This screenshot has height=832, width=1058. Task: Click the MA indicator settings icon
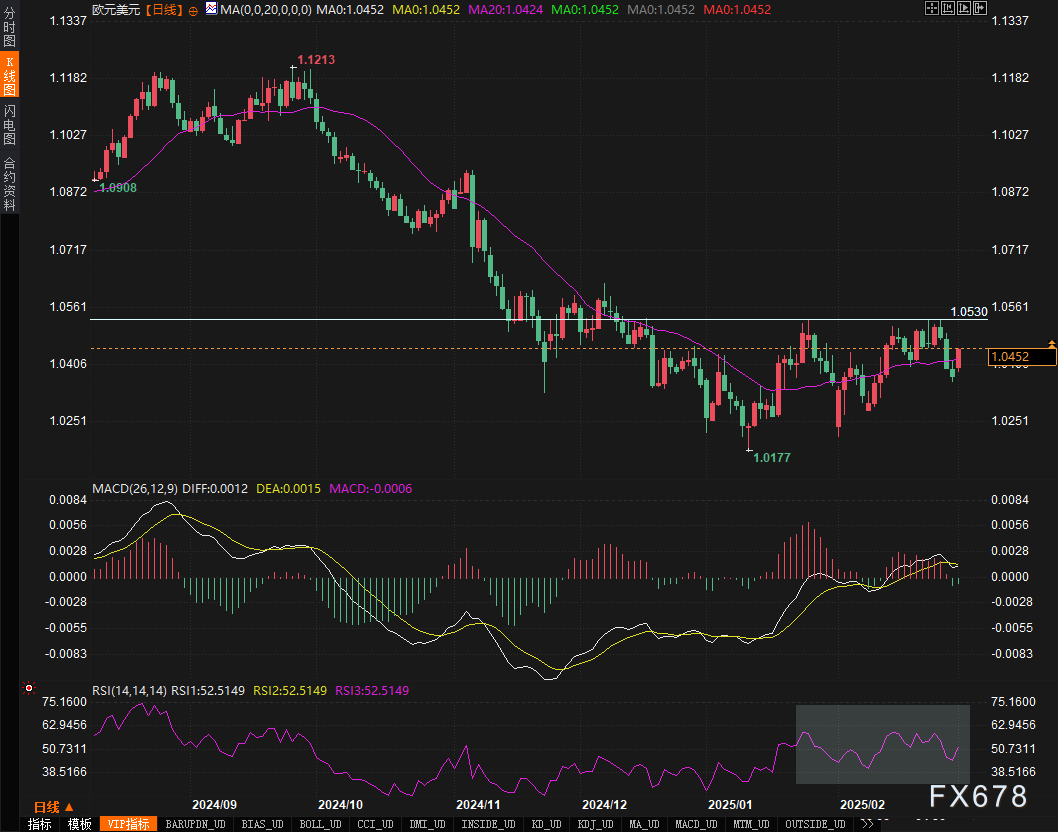(x=210, y=9)
